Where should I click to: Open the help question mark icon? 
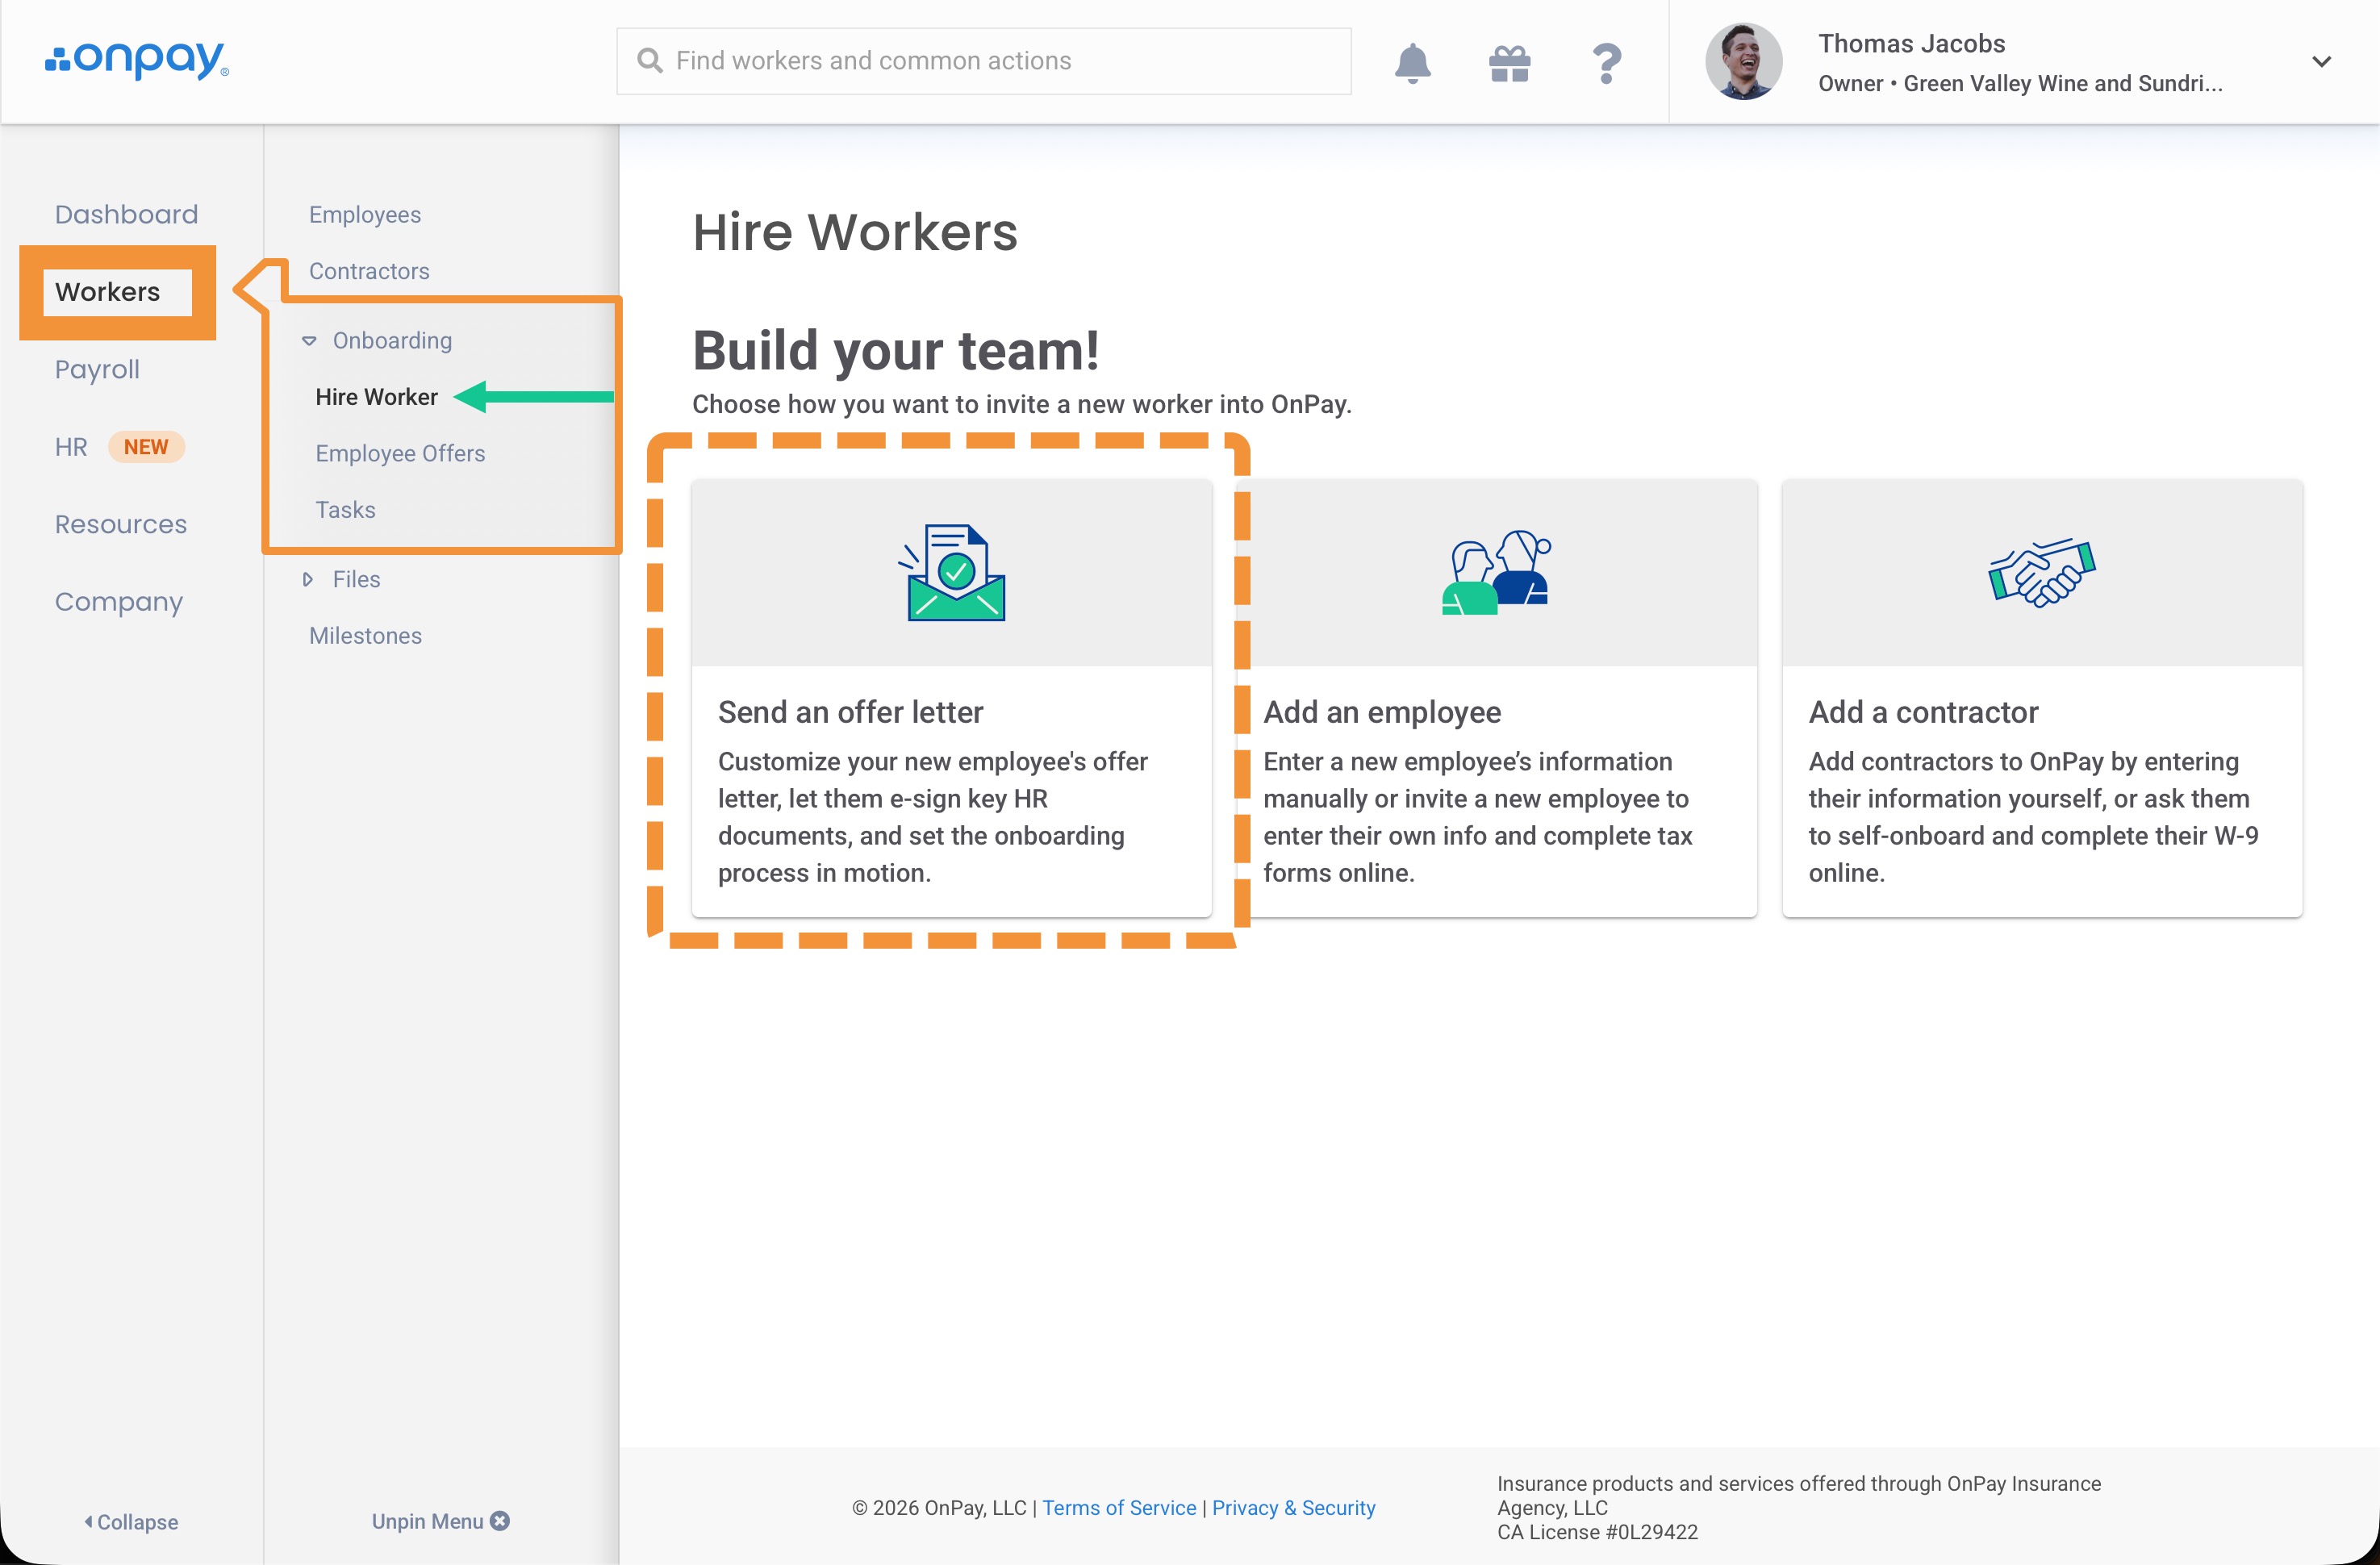click(x=1606, y=63)
